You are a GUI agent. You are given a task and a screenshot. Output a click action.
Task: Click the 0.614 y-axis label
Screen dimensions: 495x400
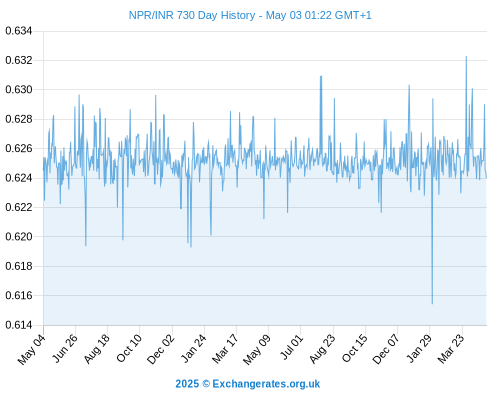[x=19, y=325]
